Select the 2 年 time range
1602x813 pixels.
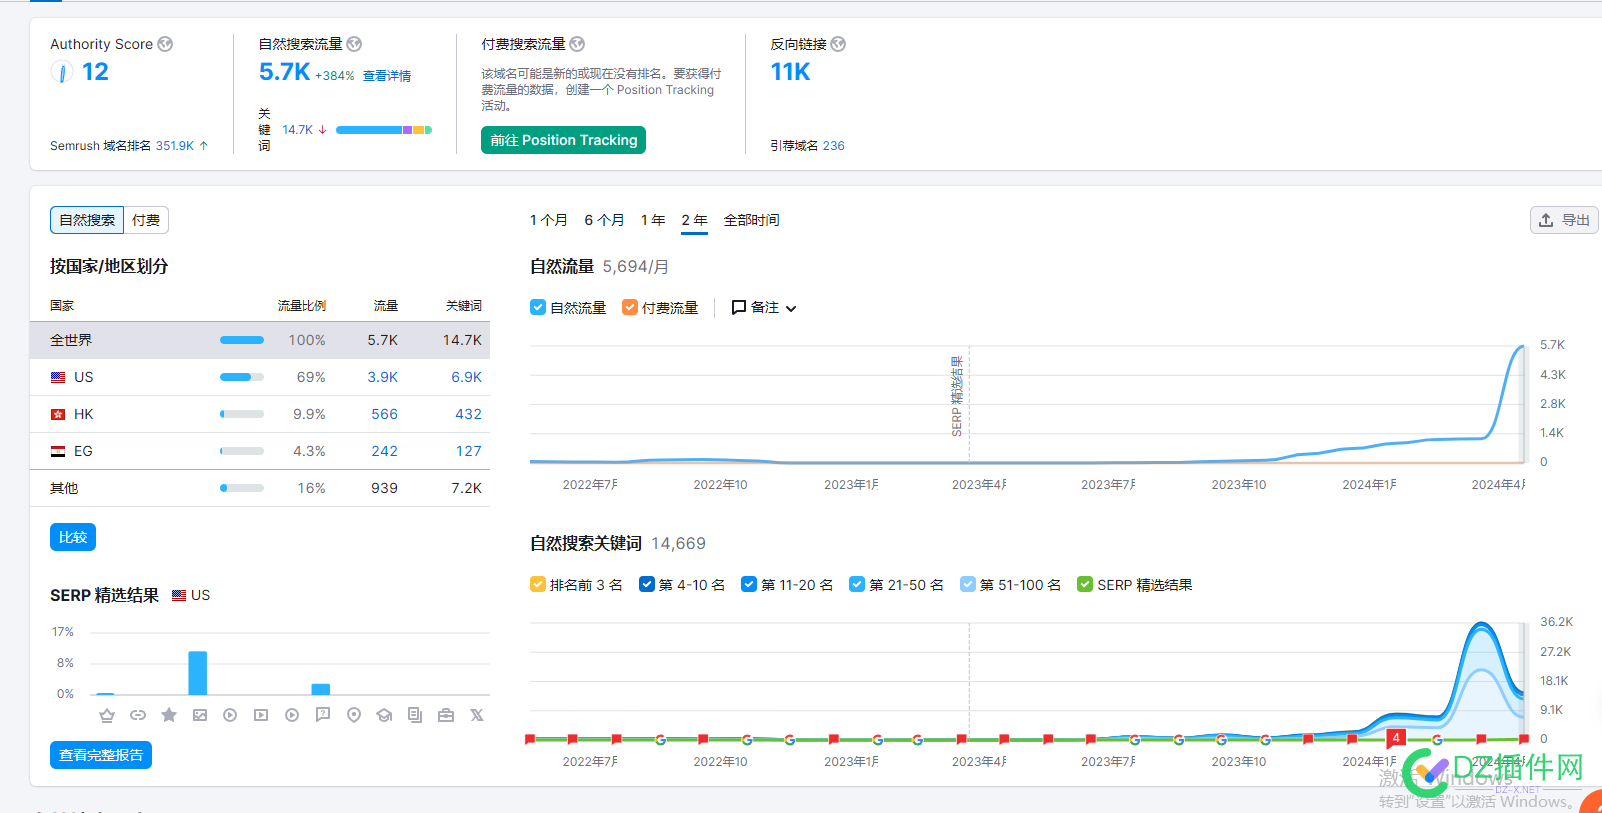pyautogui.click(x=694, y=220)
